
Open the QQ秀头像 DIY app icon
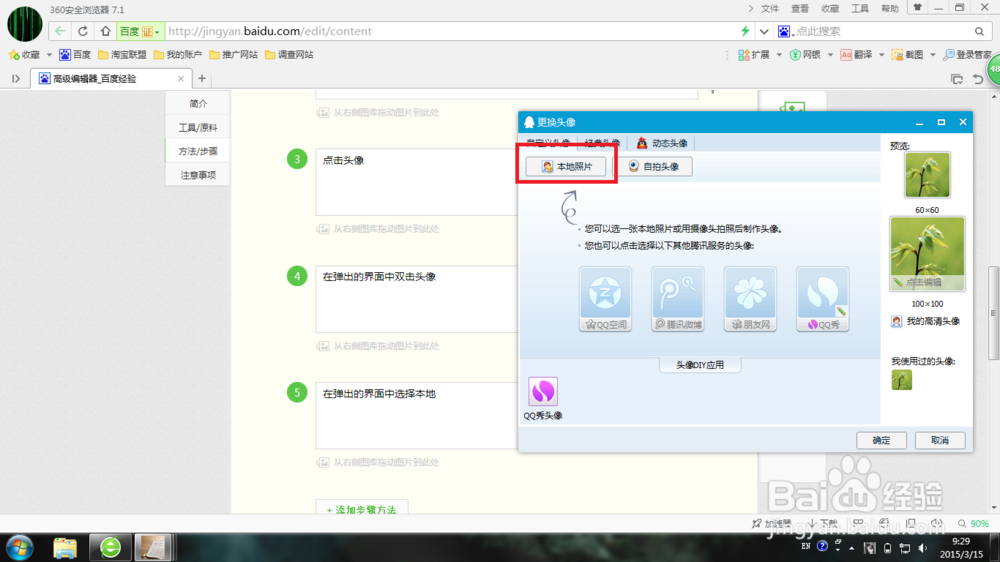coord(543,391)
